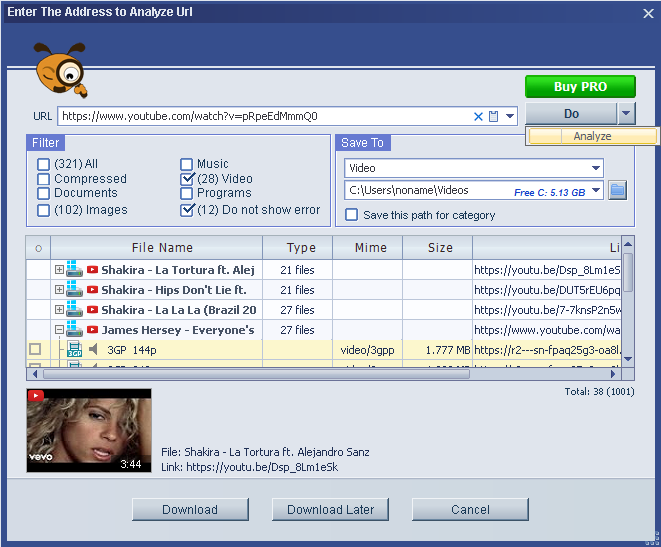
Task: Check Save this path for category
Action: click(351, 215)
